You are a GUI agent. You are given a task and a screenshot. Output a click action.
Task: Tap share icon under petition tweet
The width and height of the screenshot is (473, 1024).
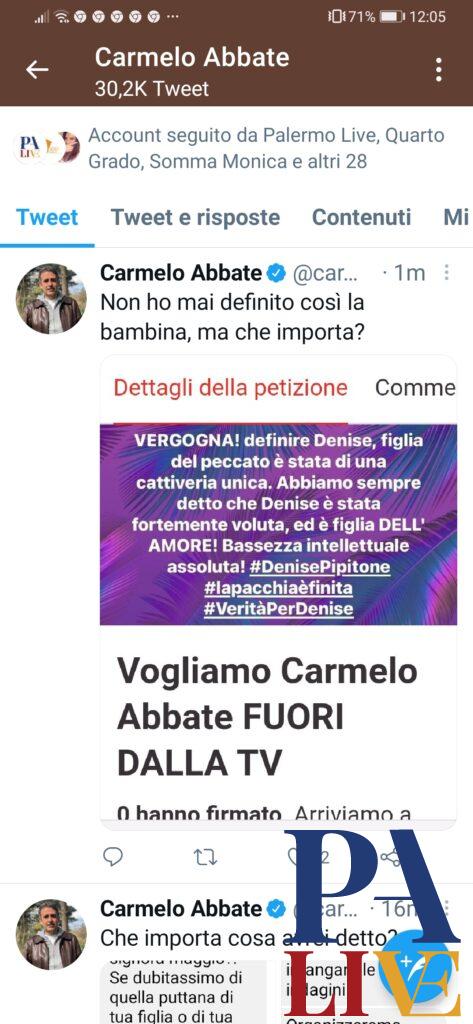click(x=391, y=856)
